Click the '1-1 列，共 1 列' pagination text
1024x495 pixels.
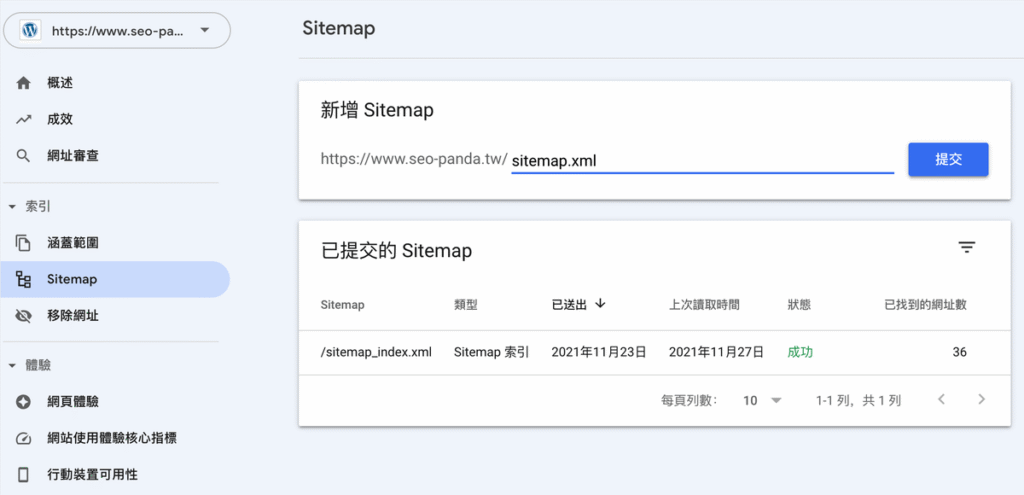point(859,401)
